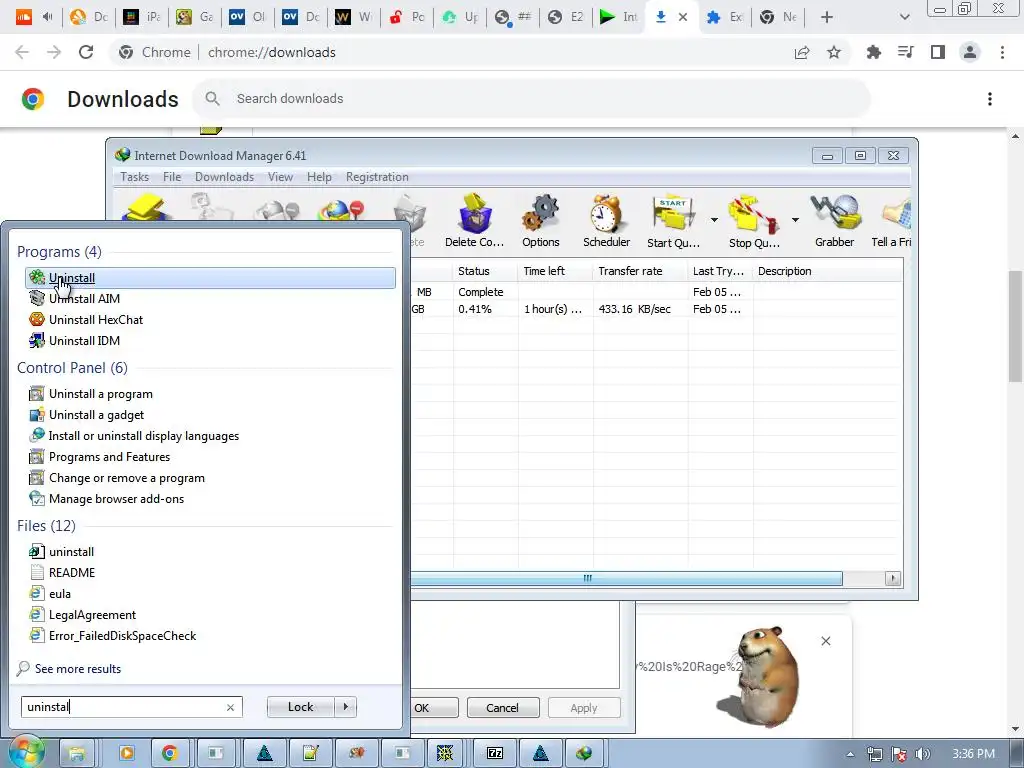Open Chrome icon in the taskbar
Image resolution: width=1024 pixels, height=768 pixels.
(x=170, y=754)
